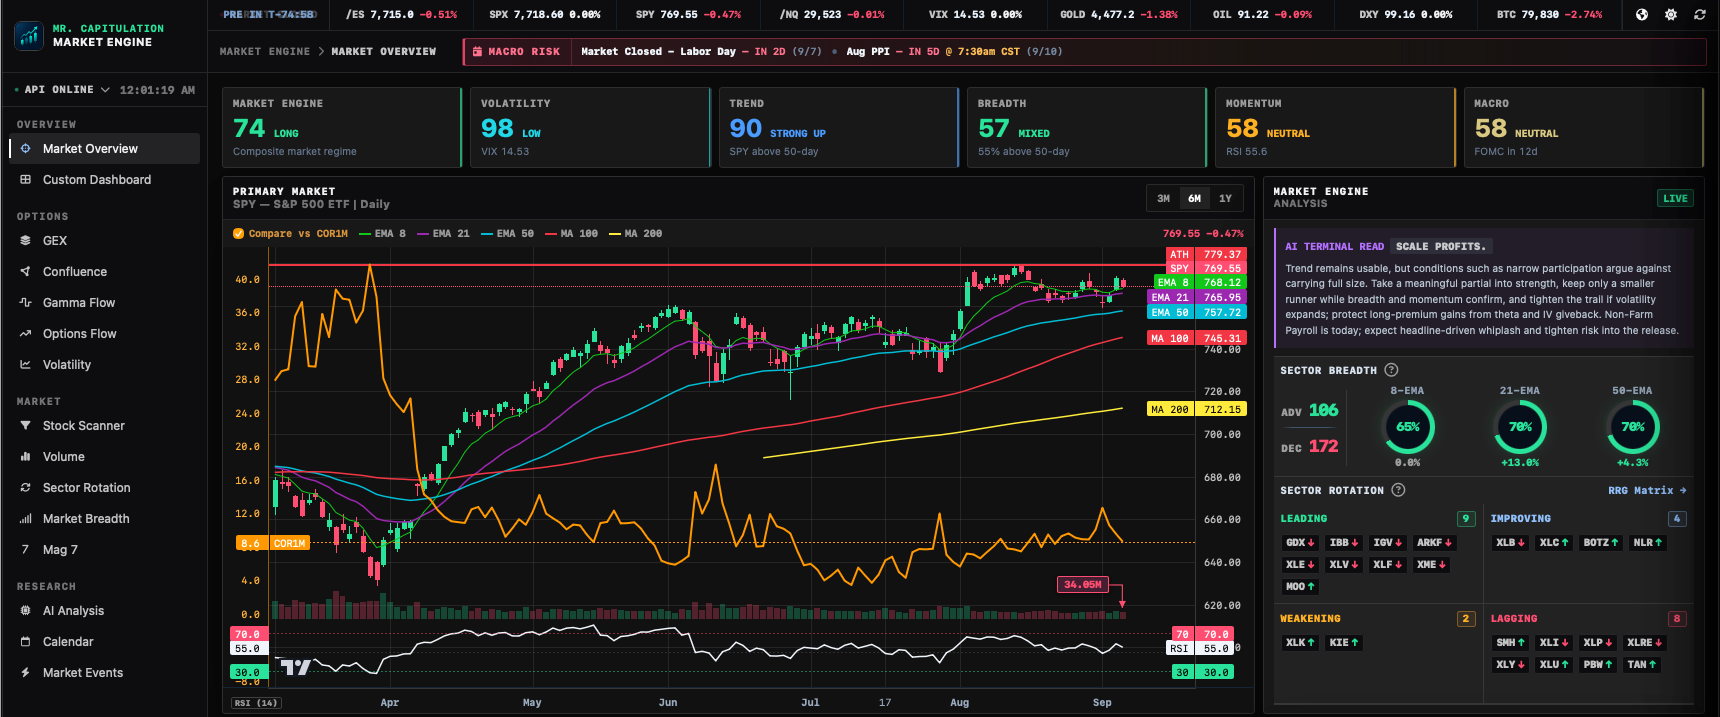The height and width of the screenshot is (717, 1720).
Task: Click AI Analysis icon
Action: pyautogui.click(x=25, y=610)
